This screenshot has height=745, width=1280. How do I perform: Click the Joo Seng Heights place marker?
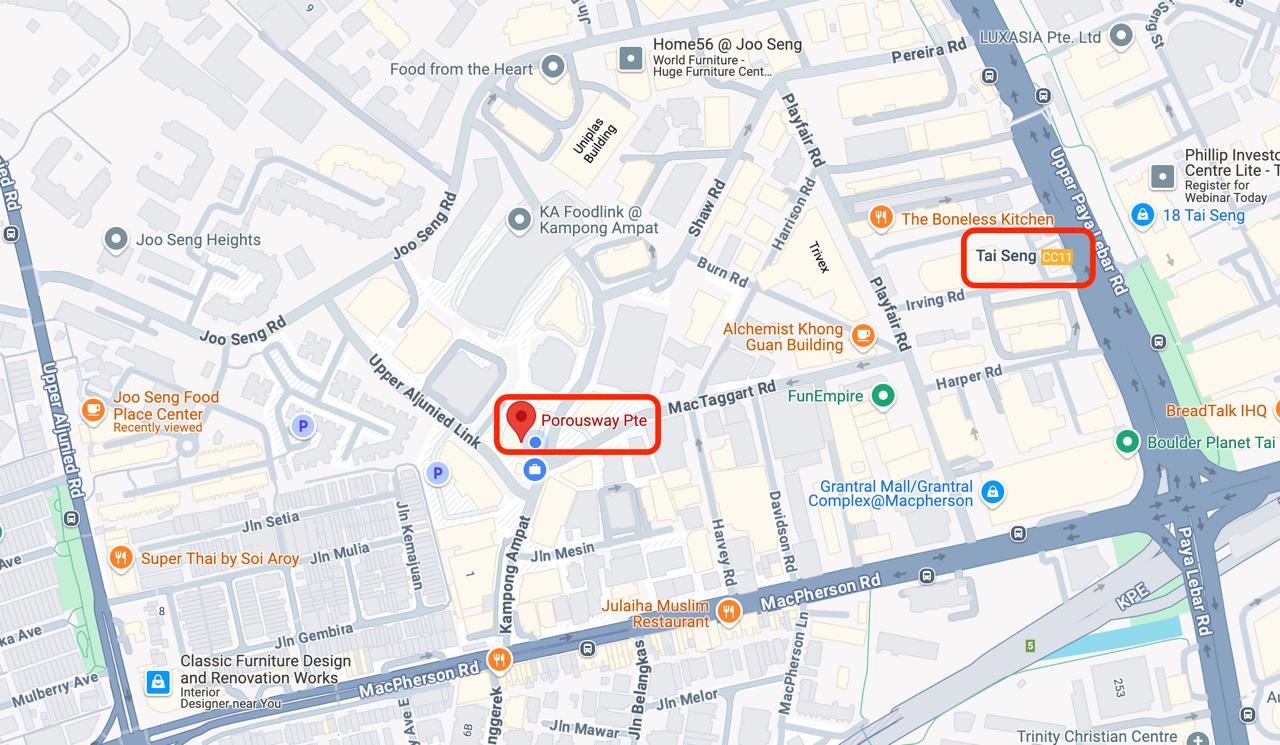coord(117,239)
